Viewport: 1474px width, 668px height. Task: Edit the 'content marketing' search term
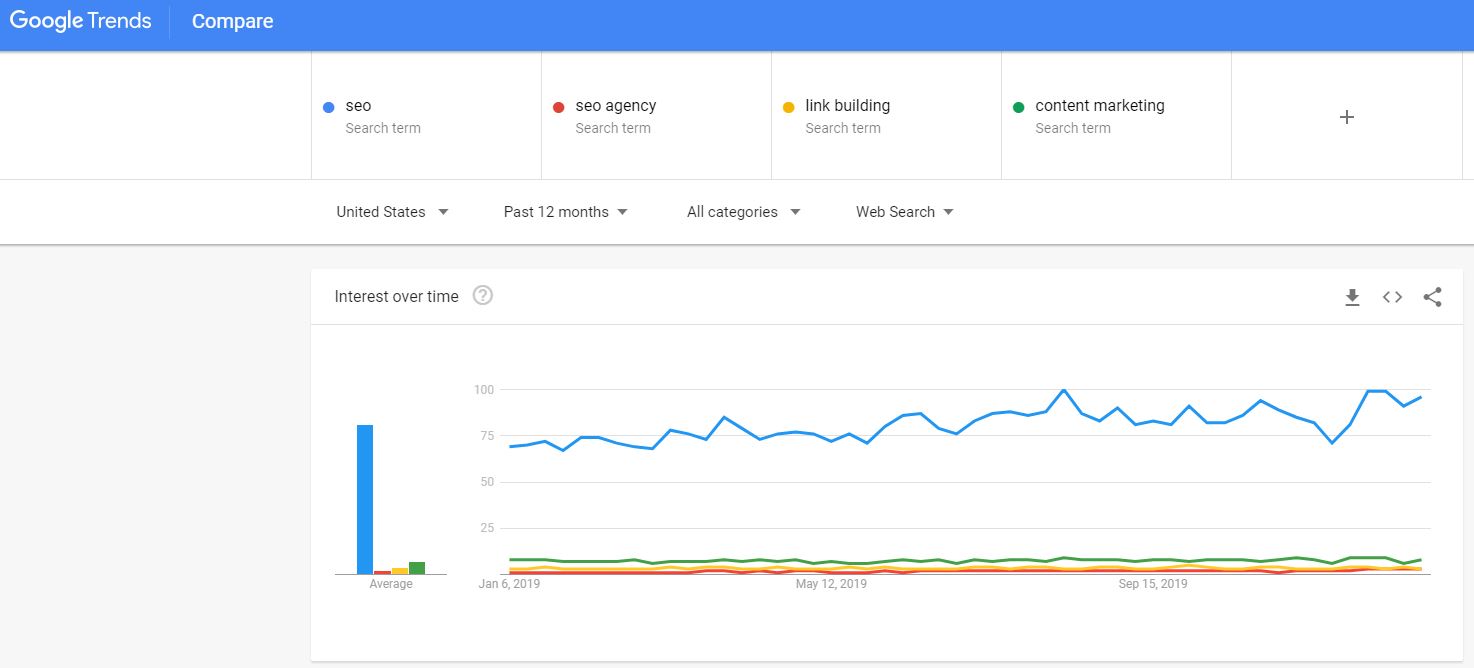pos(1099,105)
